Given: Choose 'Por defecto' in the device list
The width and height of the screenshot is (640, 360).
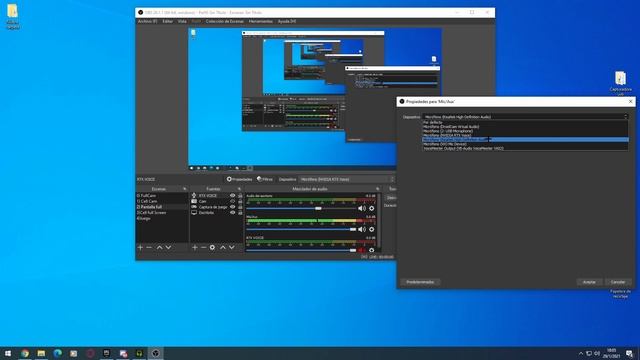Looking at the screenshot, I should (525, 122).
